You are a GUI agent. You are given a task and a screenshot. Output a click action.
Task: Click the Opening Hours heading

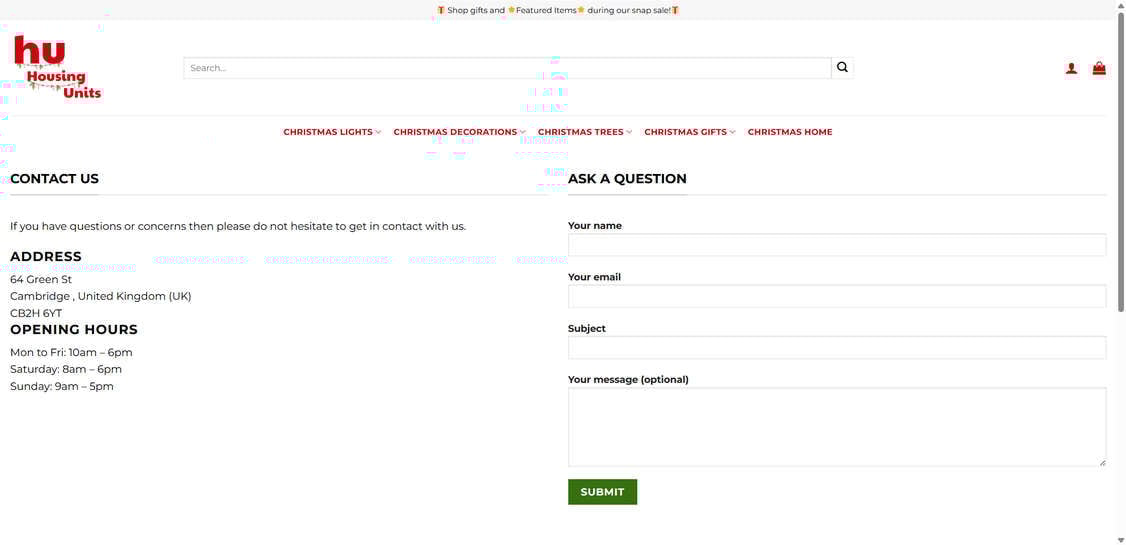pyautogui.click(x=74, y=330)
